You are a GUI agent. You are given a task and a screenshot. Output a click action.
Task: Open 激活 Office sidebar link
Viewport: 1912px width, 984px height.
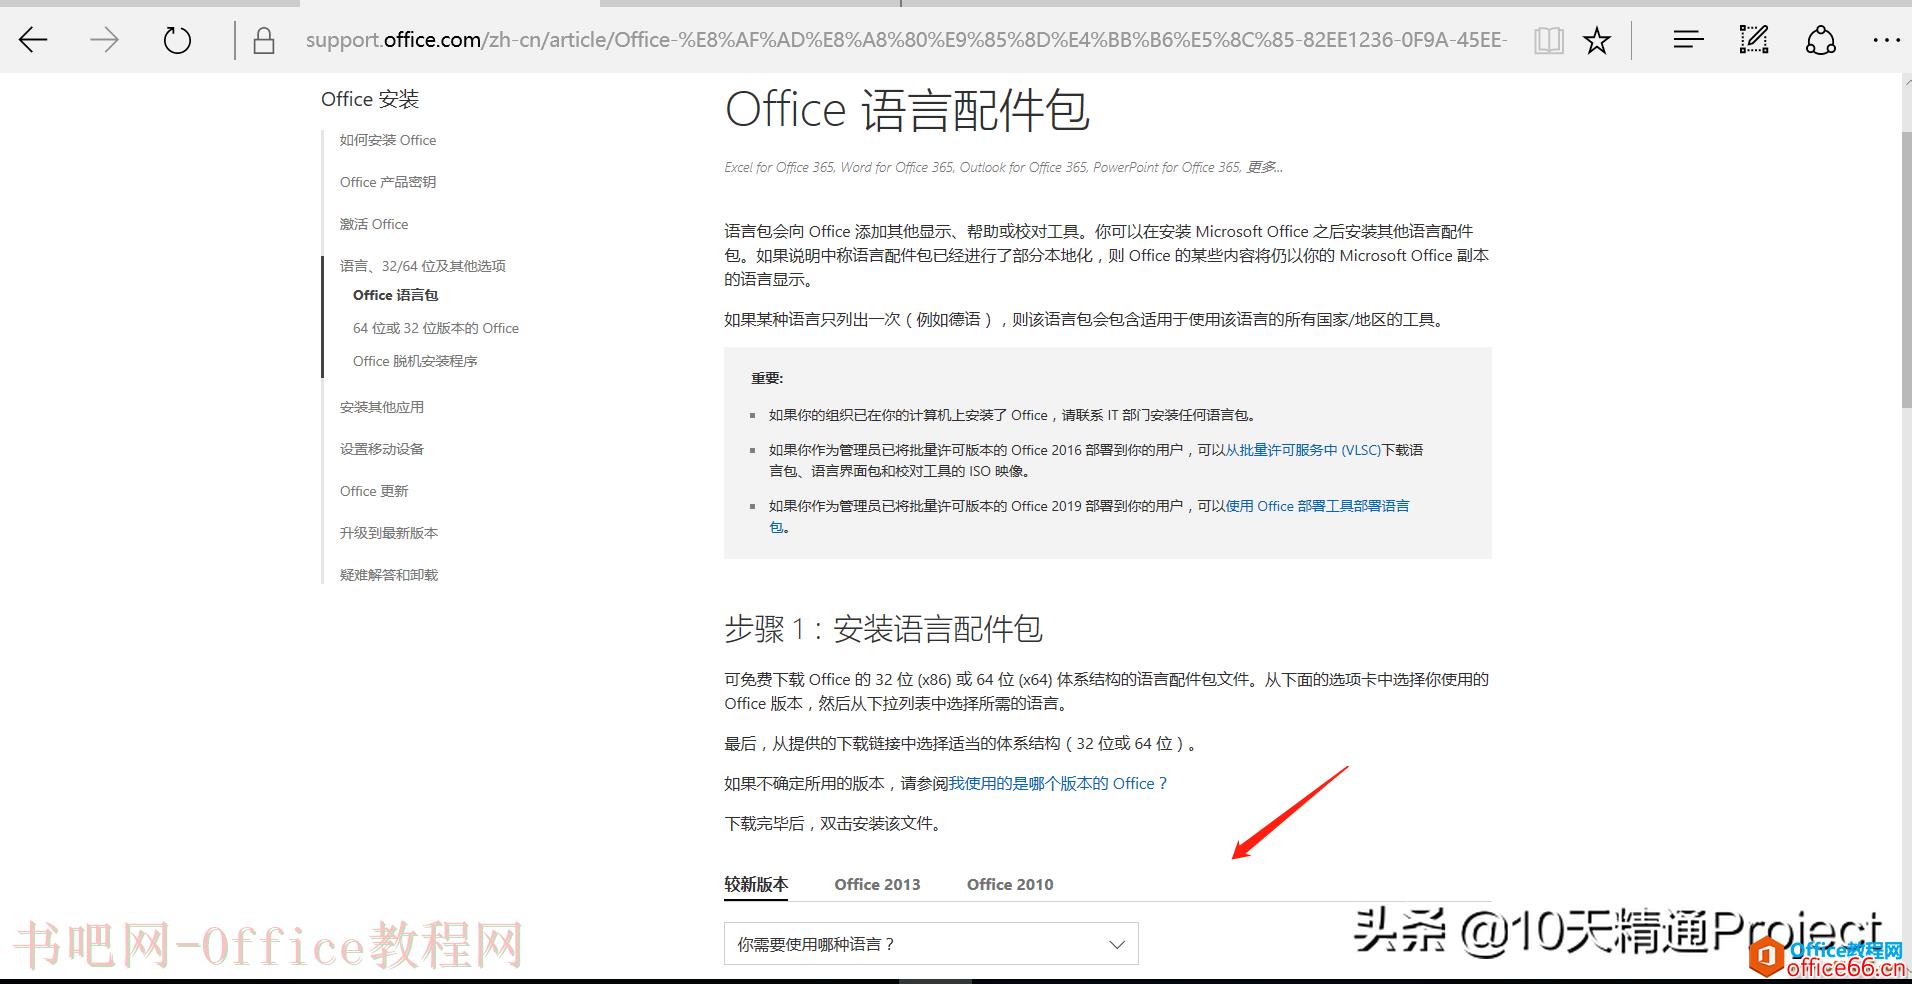[374, 224]
